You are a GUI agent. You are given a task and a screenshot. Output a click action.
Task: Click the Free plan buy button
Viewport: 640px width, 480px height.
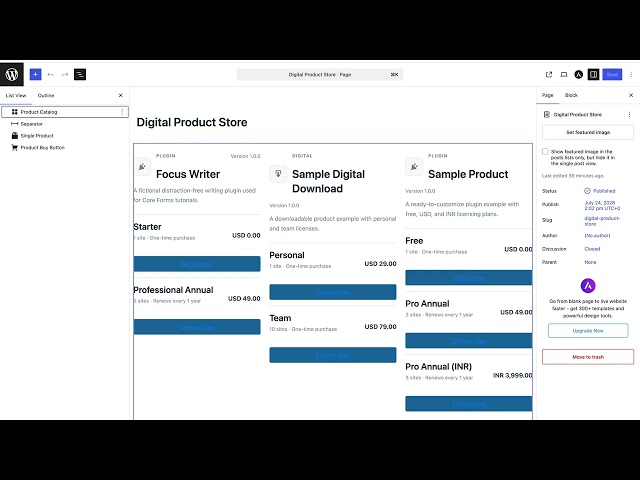click(469, 278)
